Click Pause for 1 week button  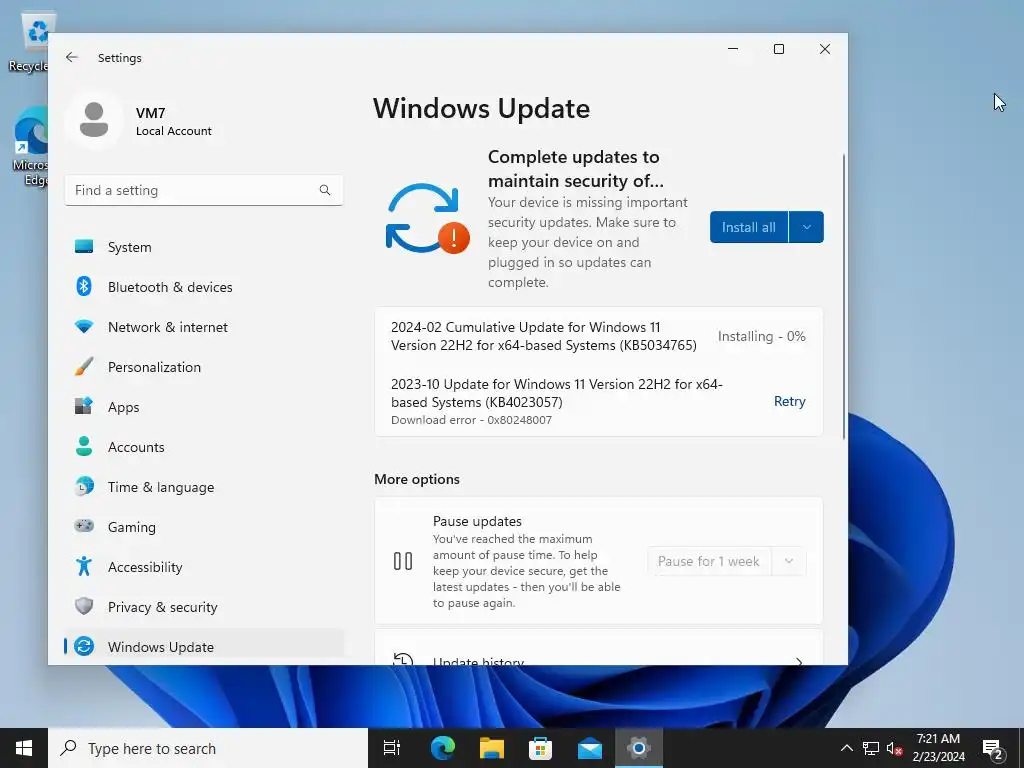pos(709,561)
